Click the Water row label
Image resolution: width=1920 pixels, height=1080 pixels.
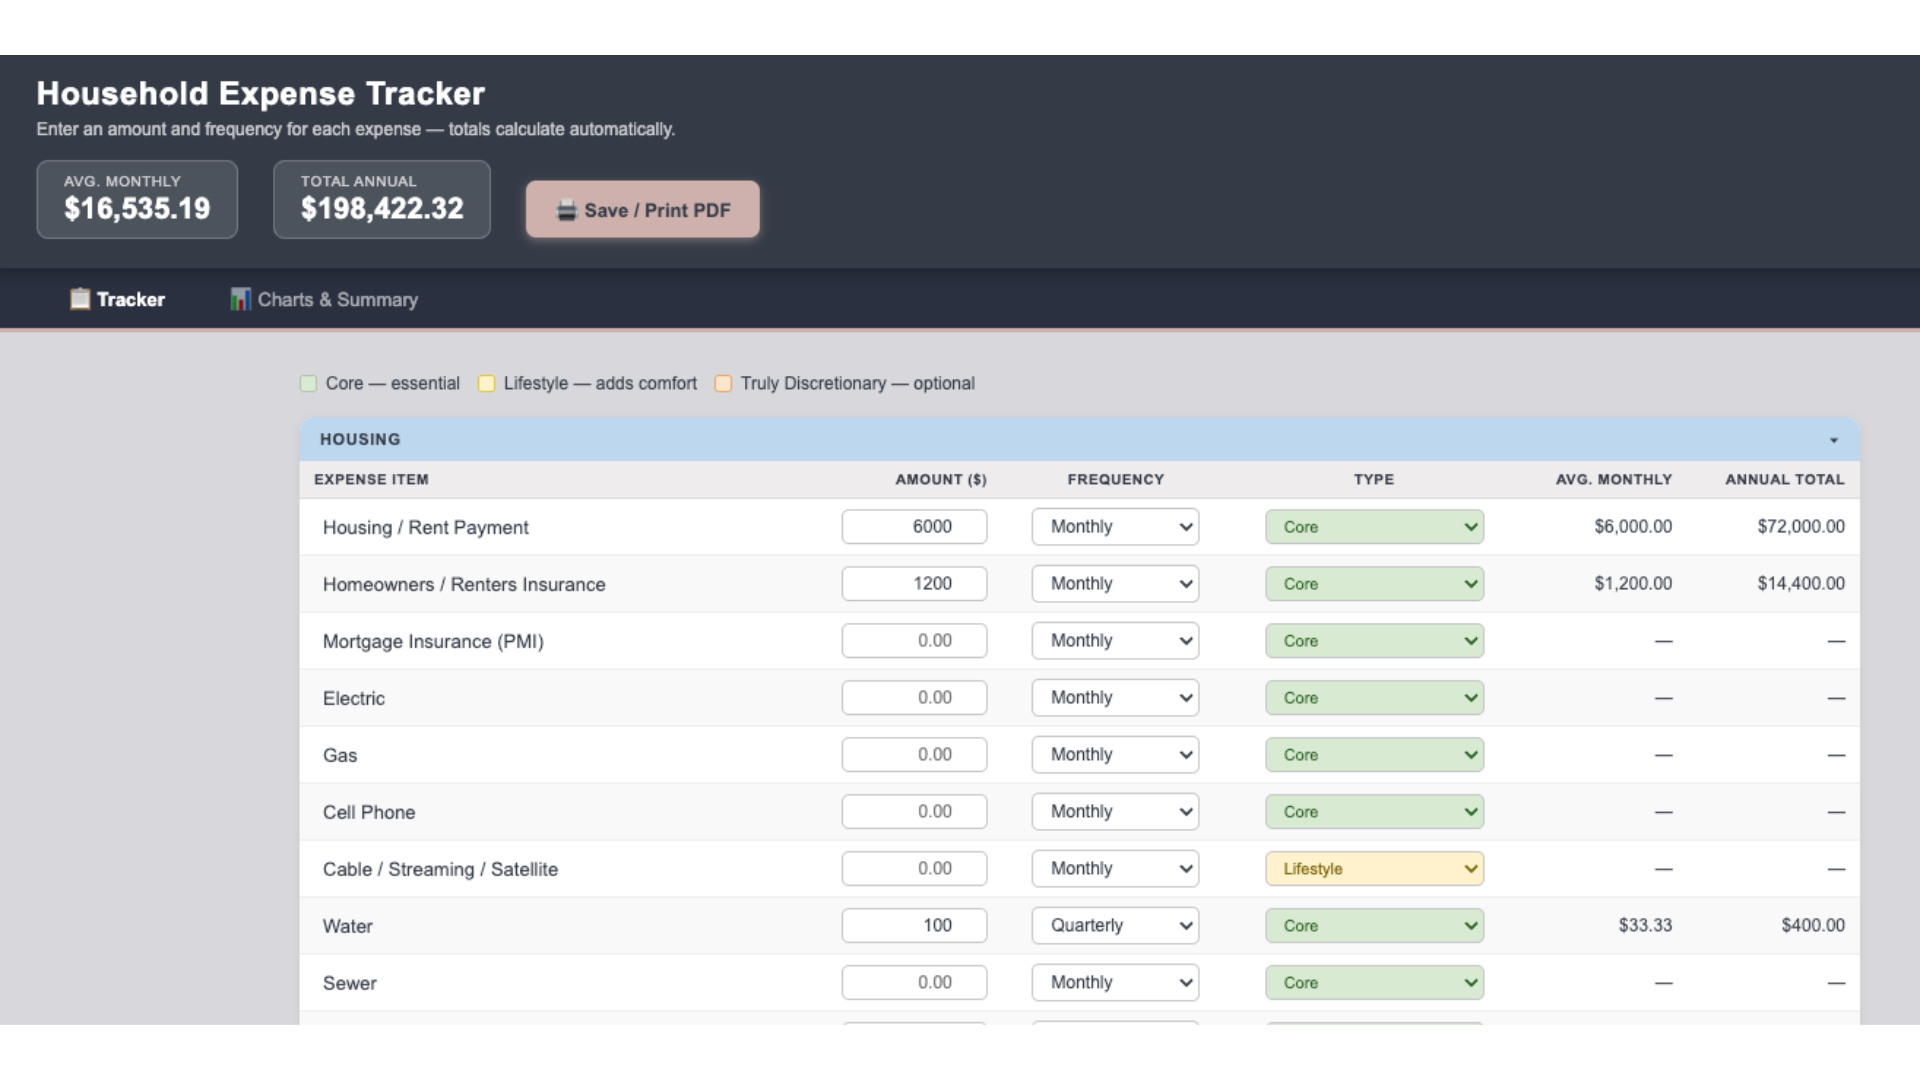[x=348, y=927]
